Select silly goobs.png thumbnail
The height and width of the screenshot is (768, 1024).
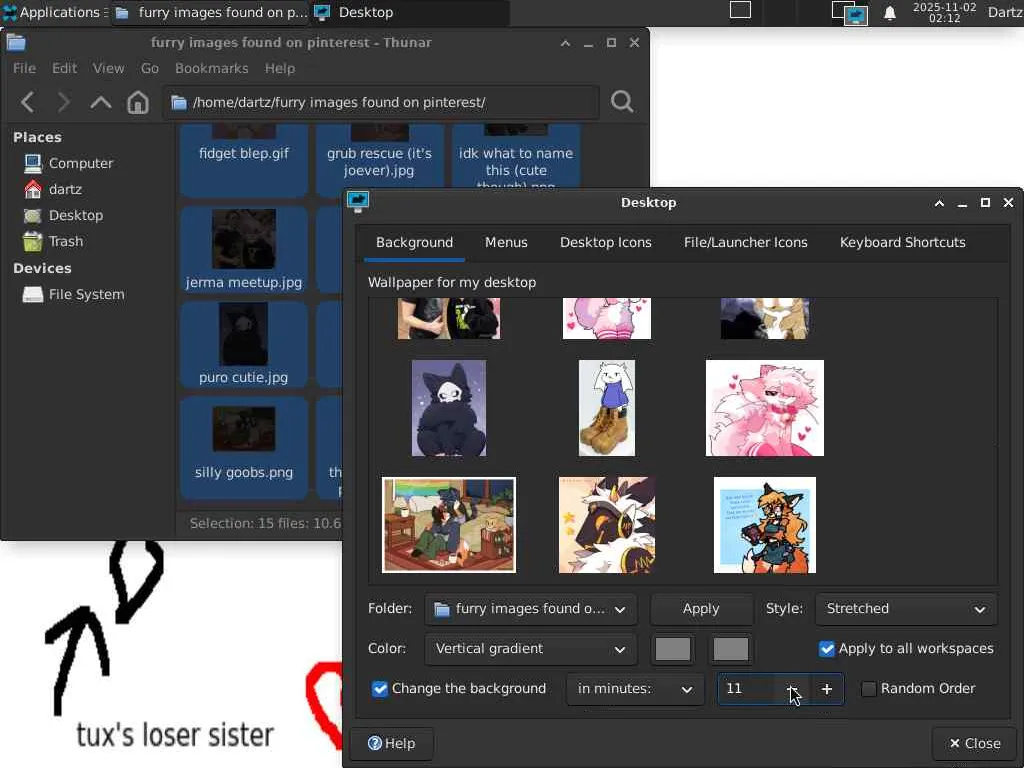tap(244, 428)
